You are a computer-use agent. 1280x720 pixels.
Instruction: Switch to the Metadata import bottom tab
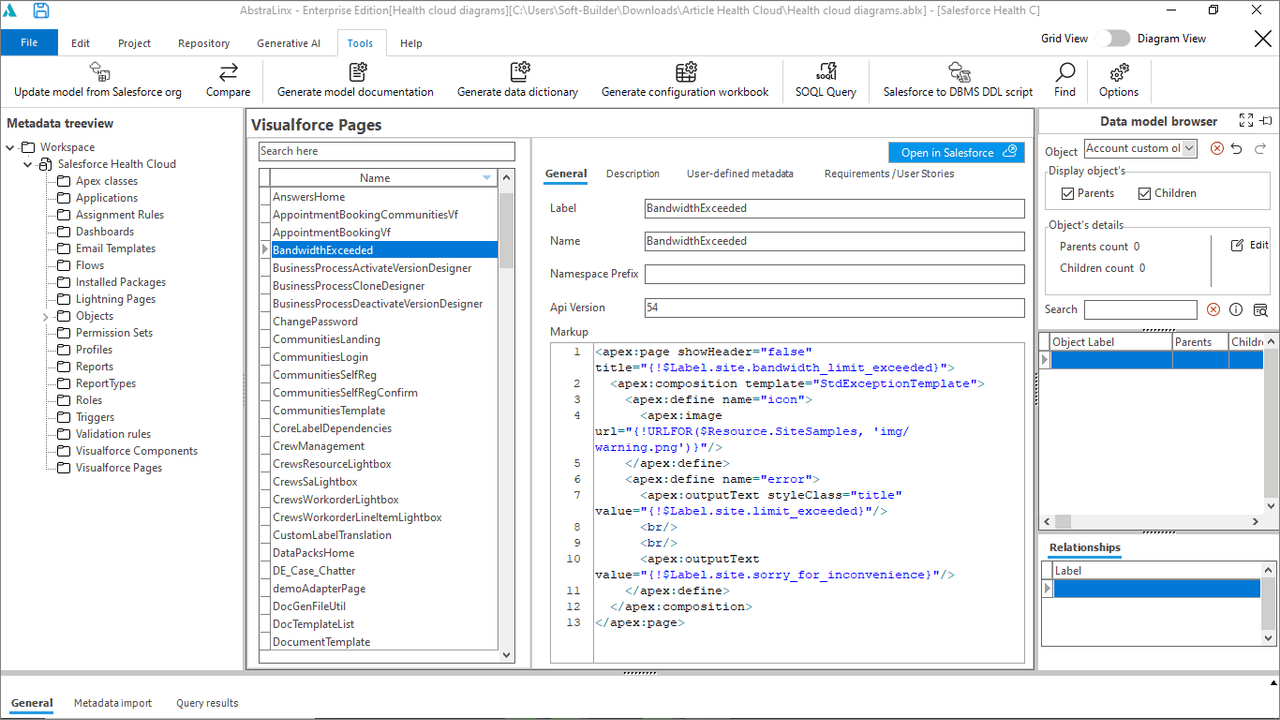113,703
